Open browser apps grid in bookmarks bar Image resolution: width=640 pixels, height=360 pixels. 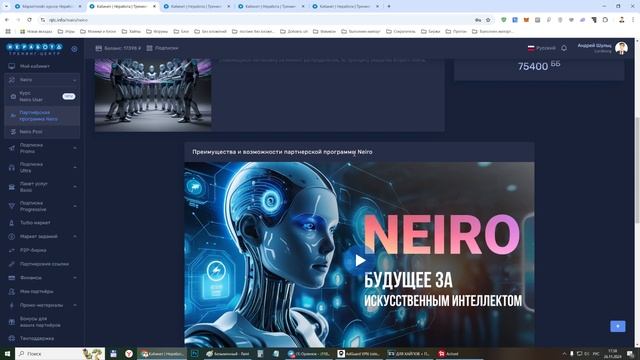coord(8,31)
